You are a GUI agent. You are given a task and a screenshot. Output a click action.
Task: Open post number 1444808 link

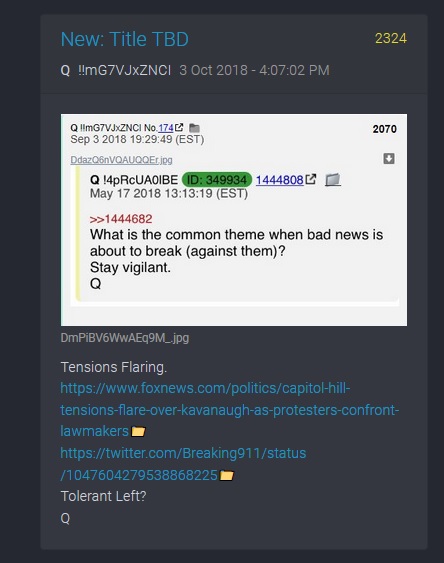280,180
